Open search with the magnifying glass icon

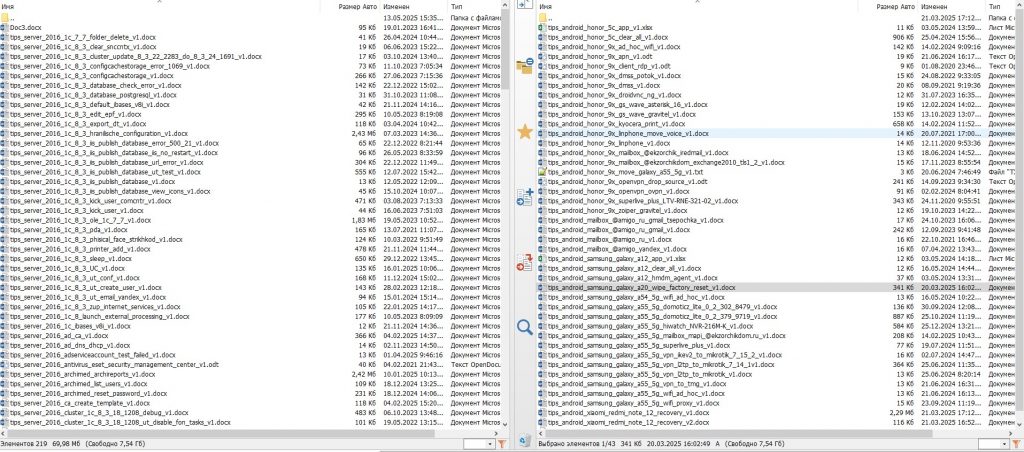tap(524, 327)
